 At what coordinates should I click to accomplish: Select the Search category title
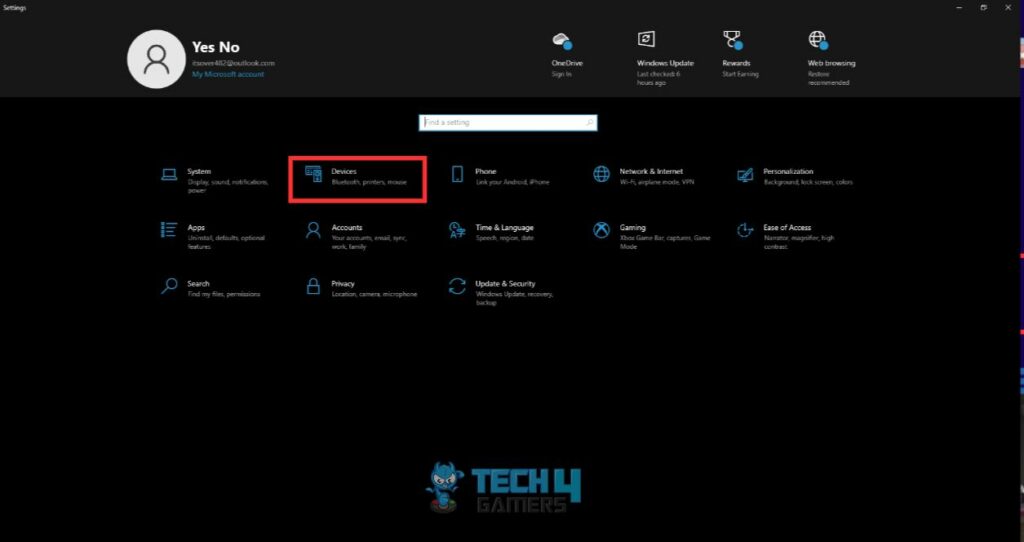pos(199,284)
